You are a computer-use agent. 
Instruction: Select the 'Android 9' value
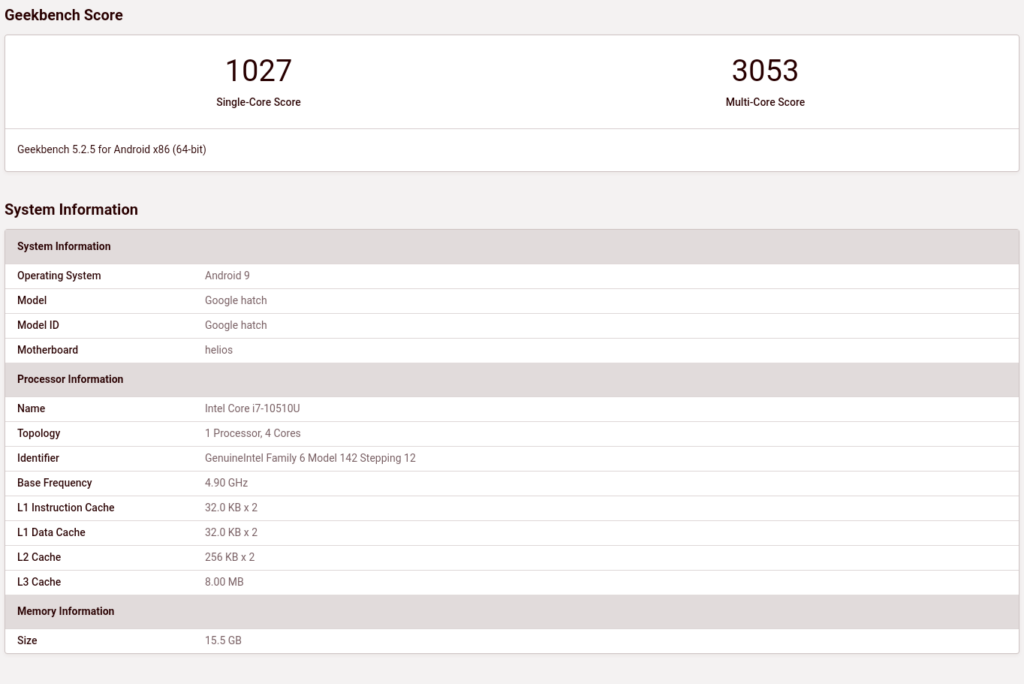tap(227, 276)
